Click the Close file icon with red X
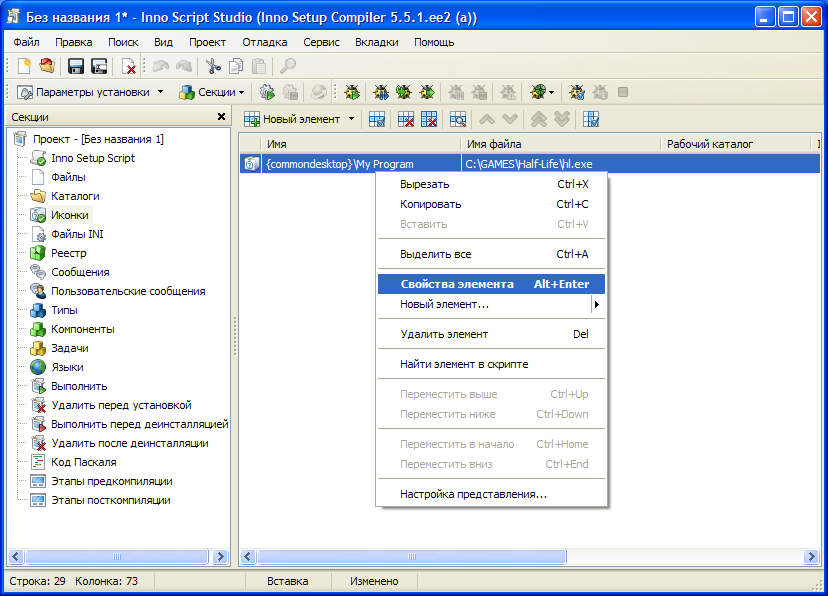 click(x=129, y=66)
